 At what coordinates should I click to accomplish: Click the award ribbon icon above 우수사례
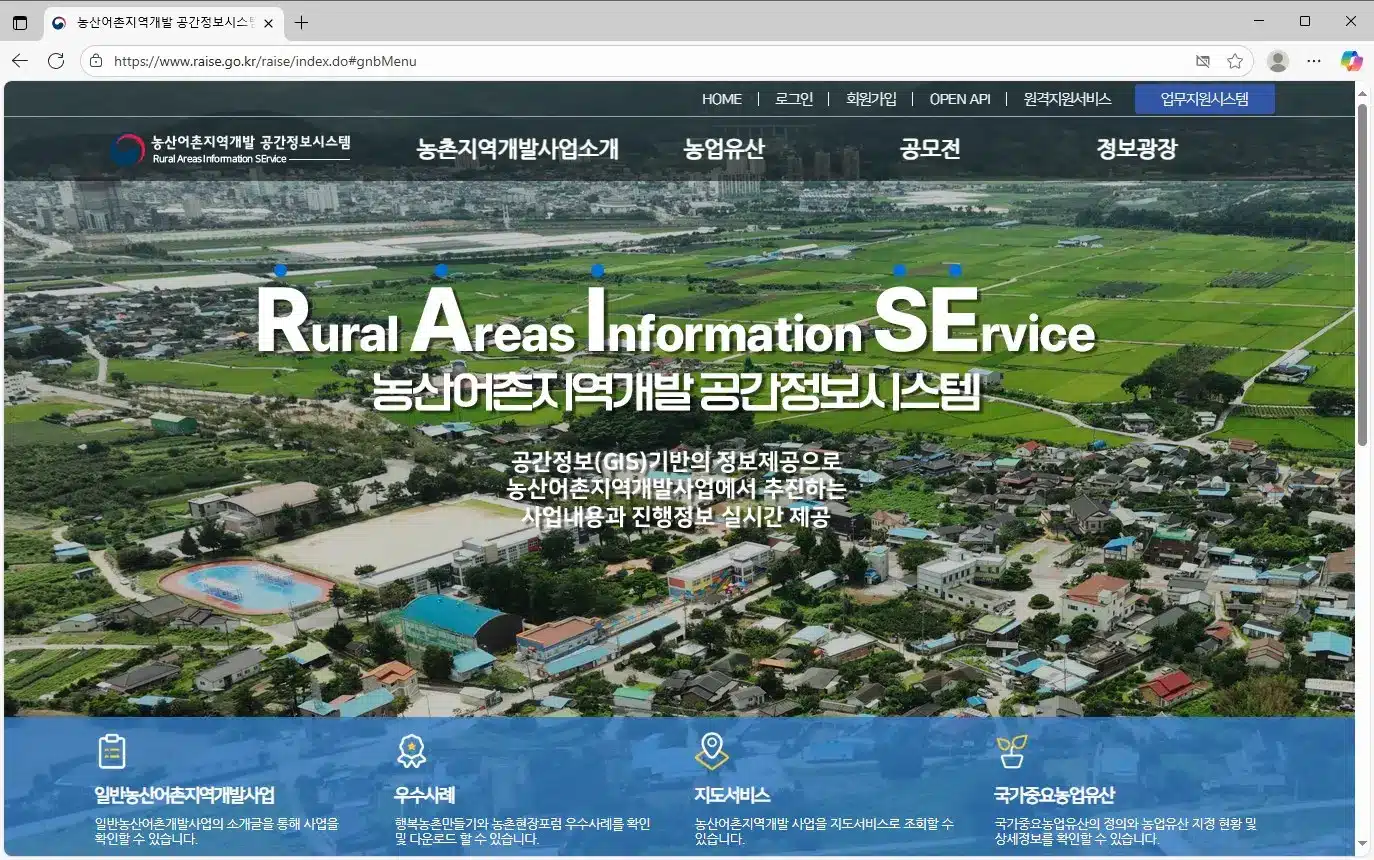click(x=411, y=751)
